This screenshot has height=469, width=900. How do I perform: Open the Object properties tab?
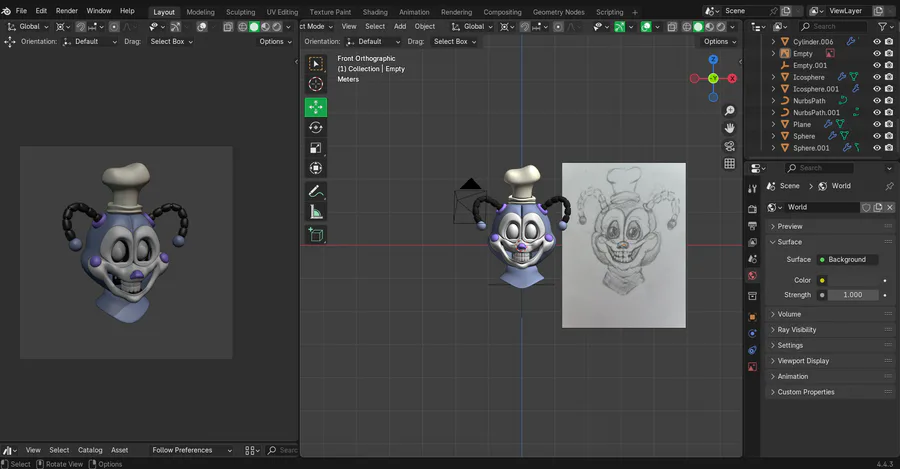pyautogui.click(x=752, y=317)
